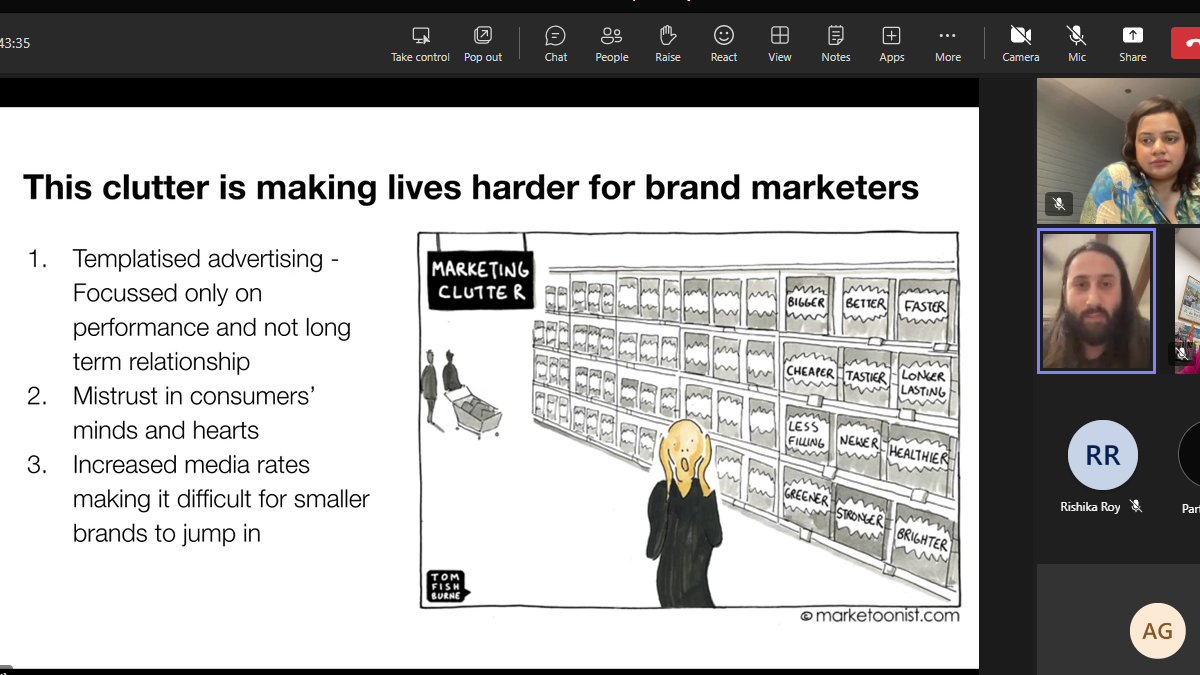Pop out the shared content window
The image size is (1200, 675).
pos(483,44)
